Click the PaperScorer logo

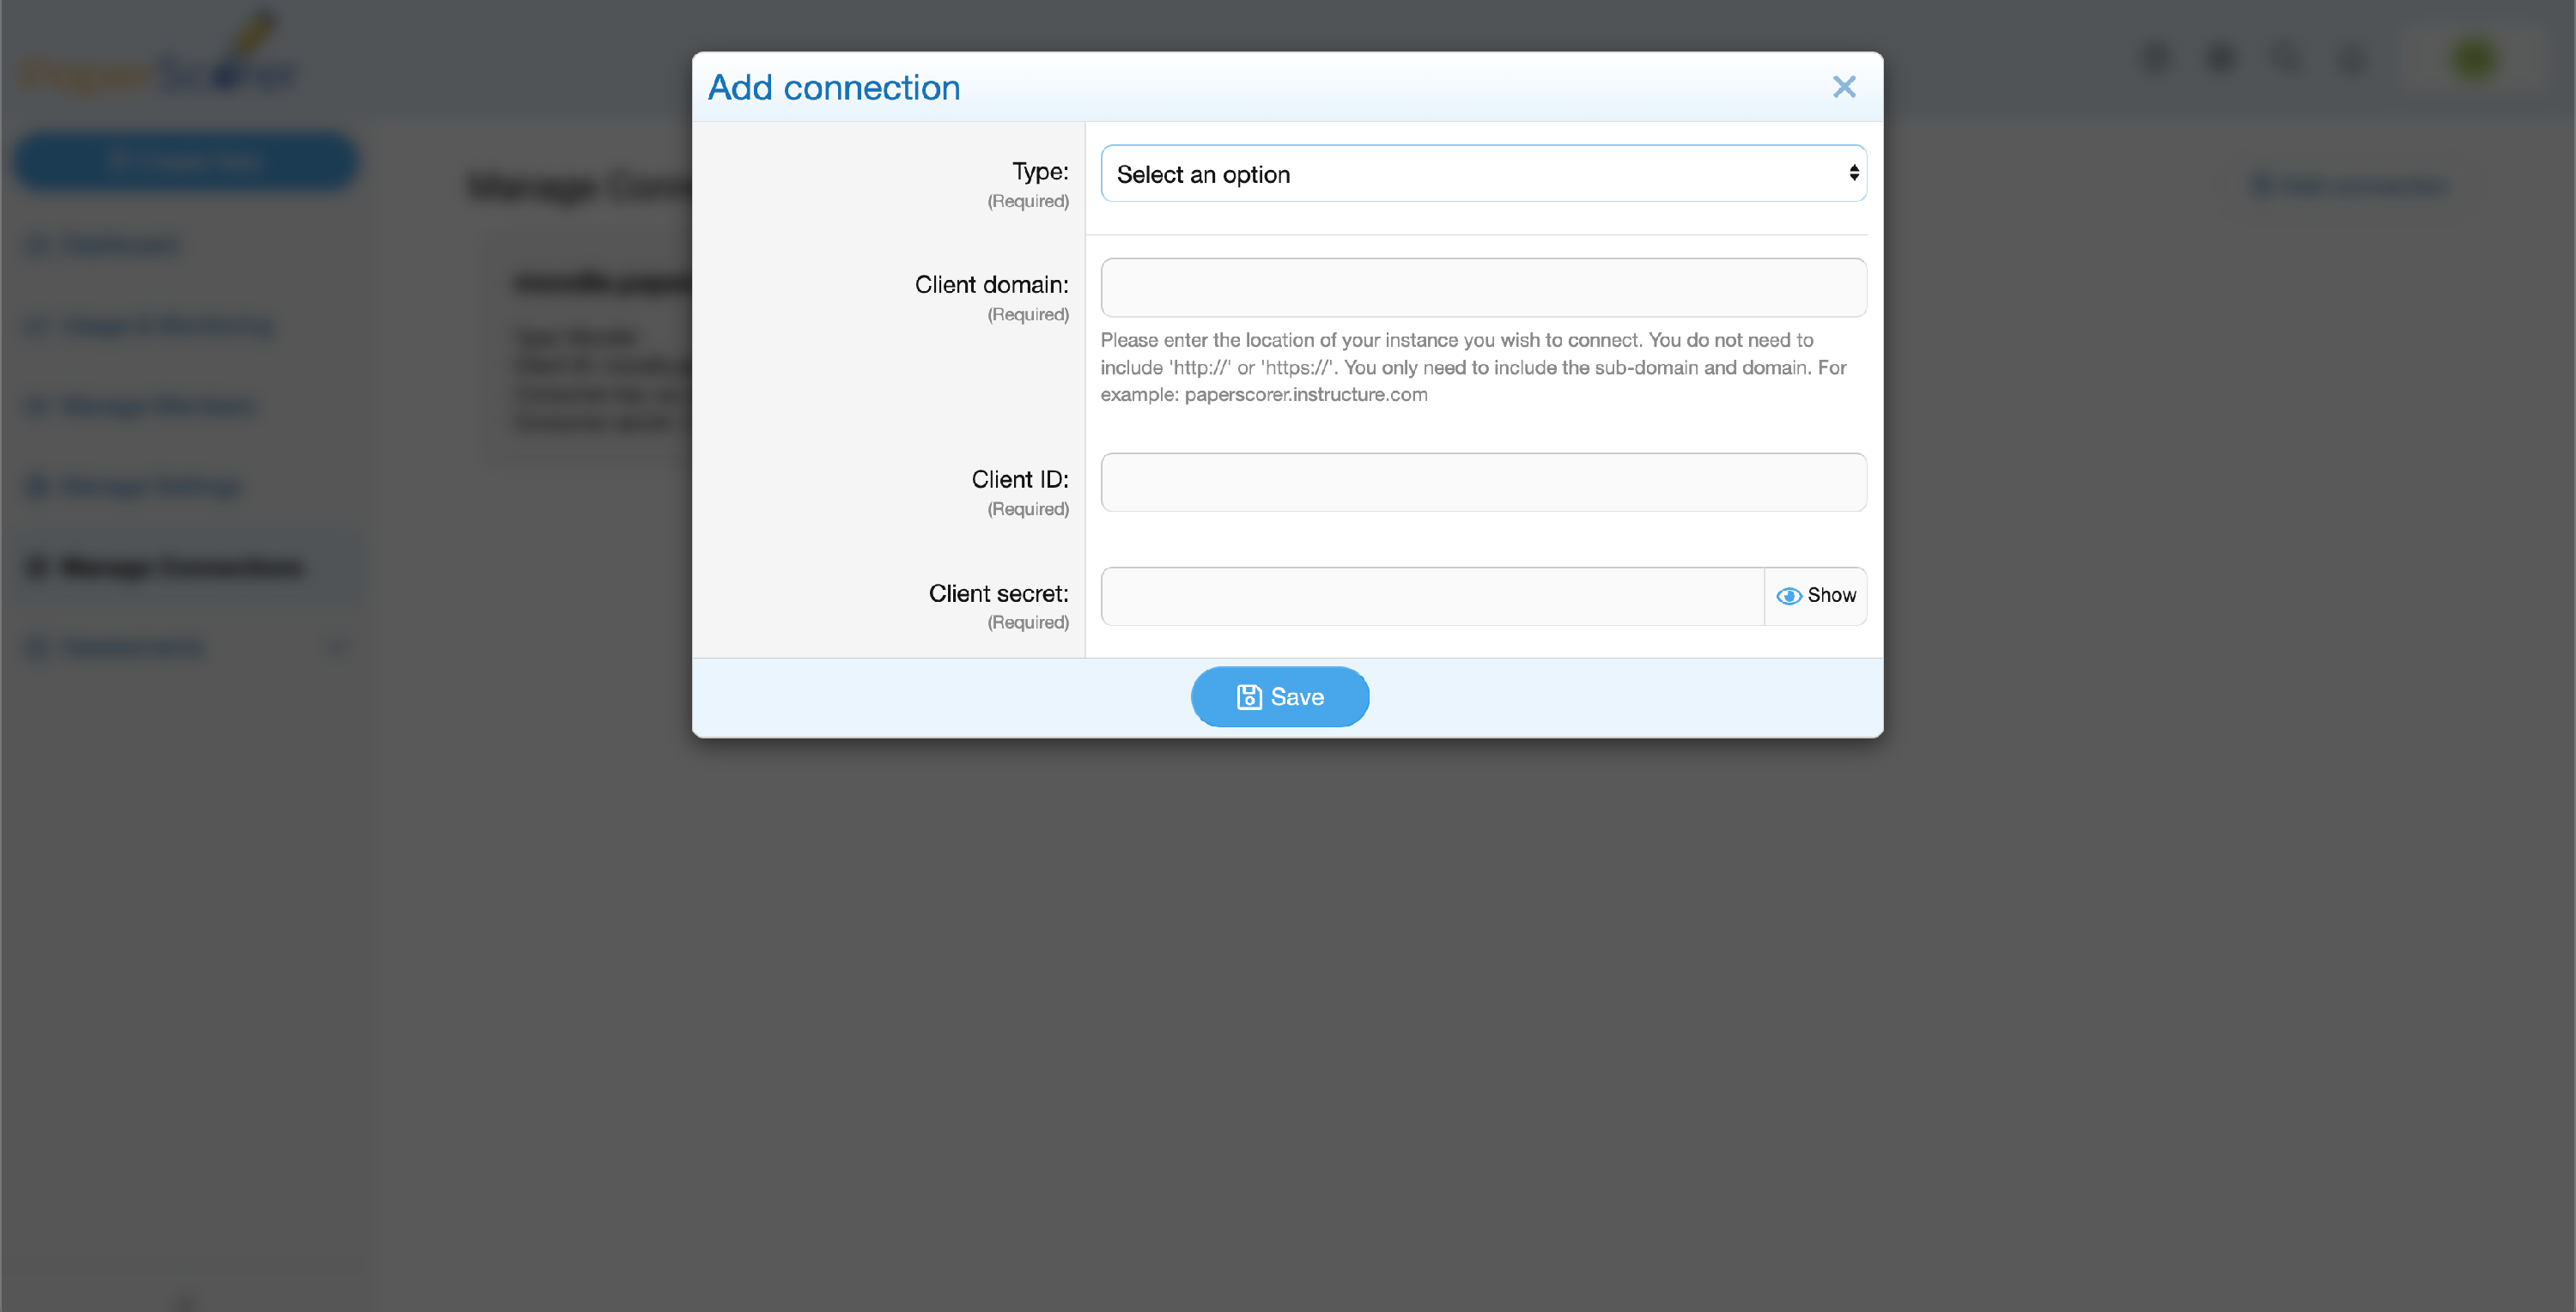(x=160, y=55)
